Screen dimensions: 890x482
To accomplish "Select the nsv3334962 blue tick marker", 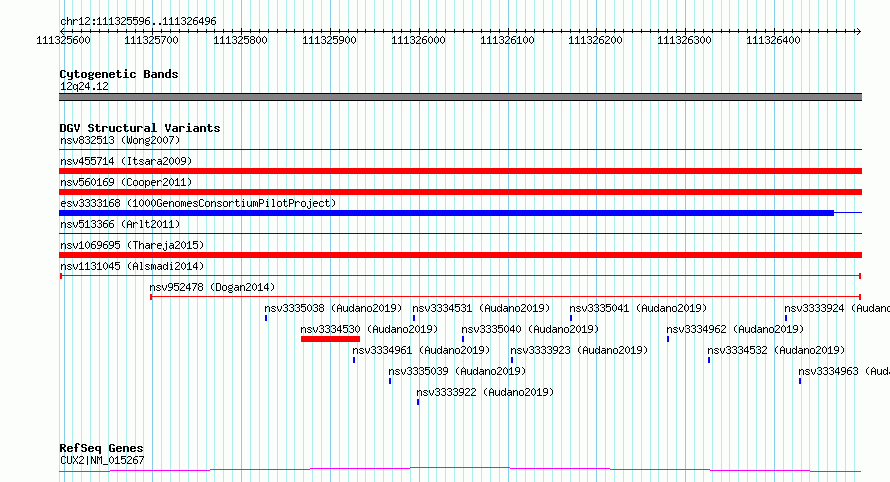I will 668,339.
